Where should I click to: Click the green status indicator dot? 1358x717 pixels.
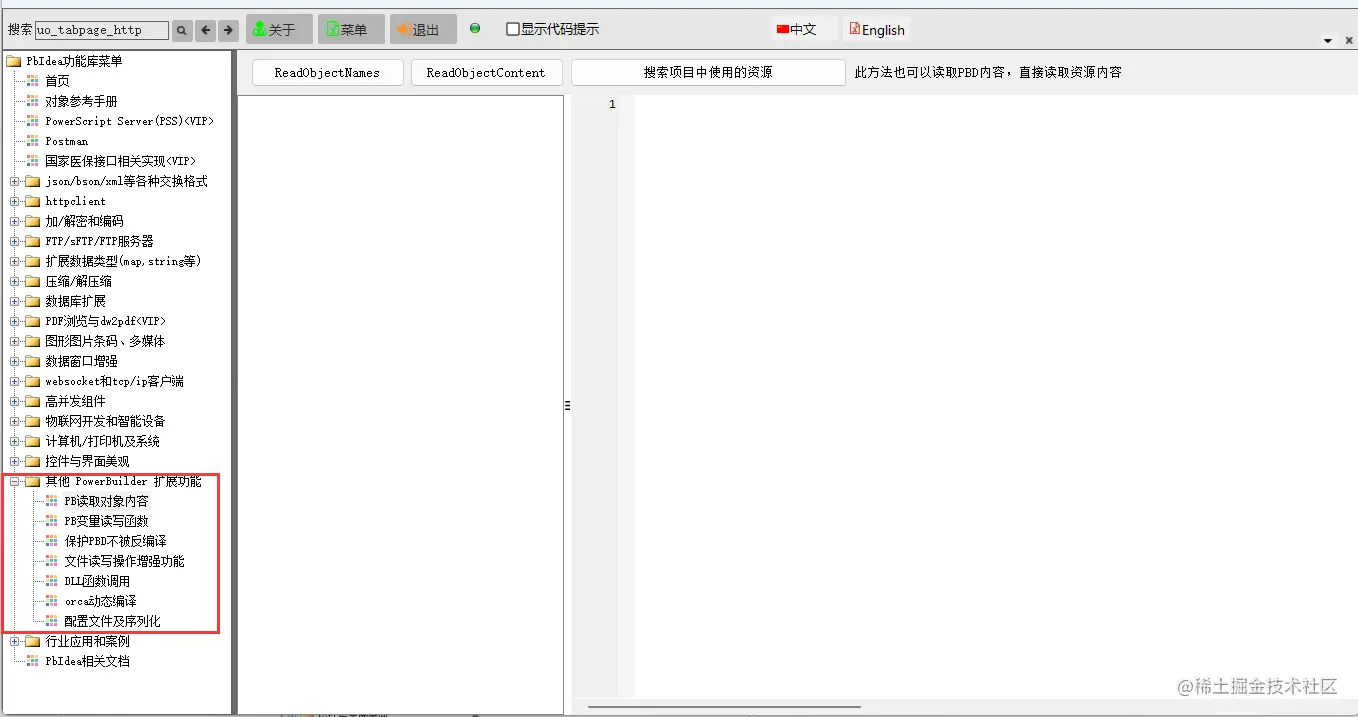[x=474, y=28]
